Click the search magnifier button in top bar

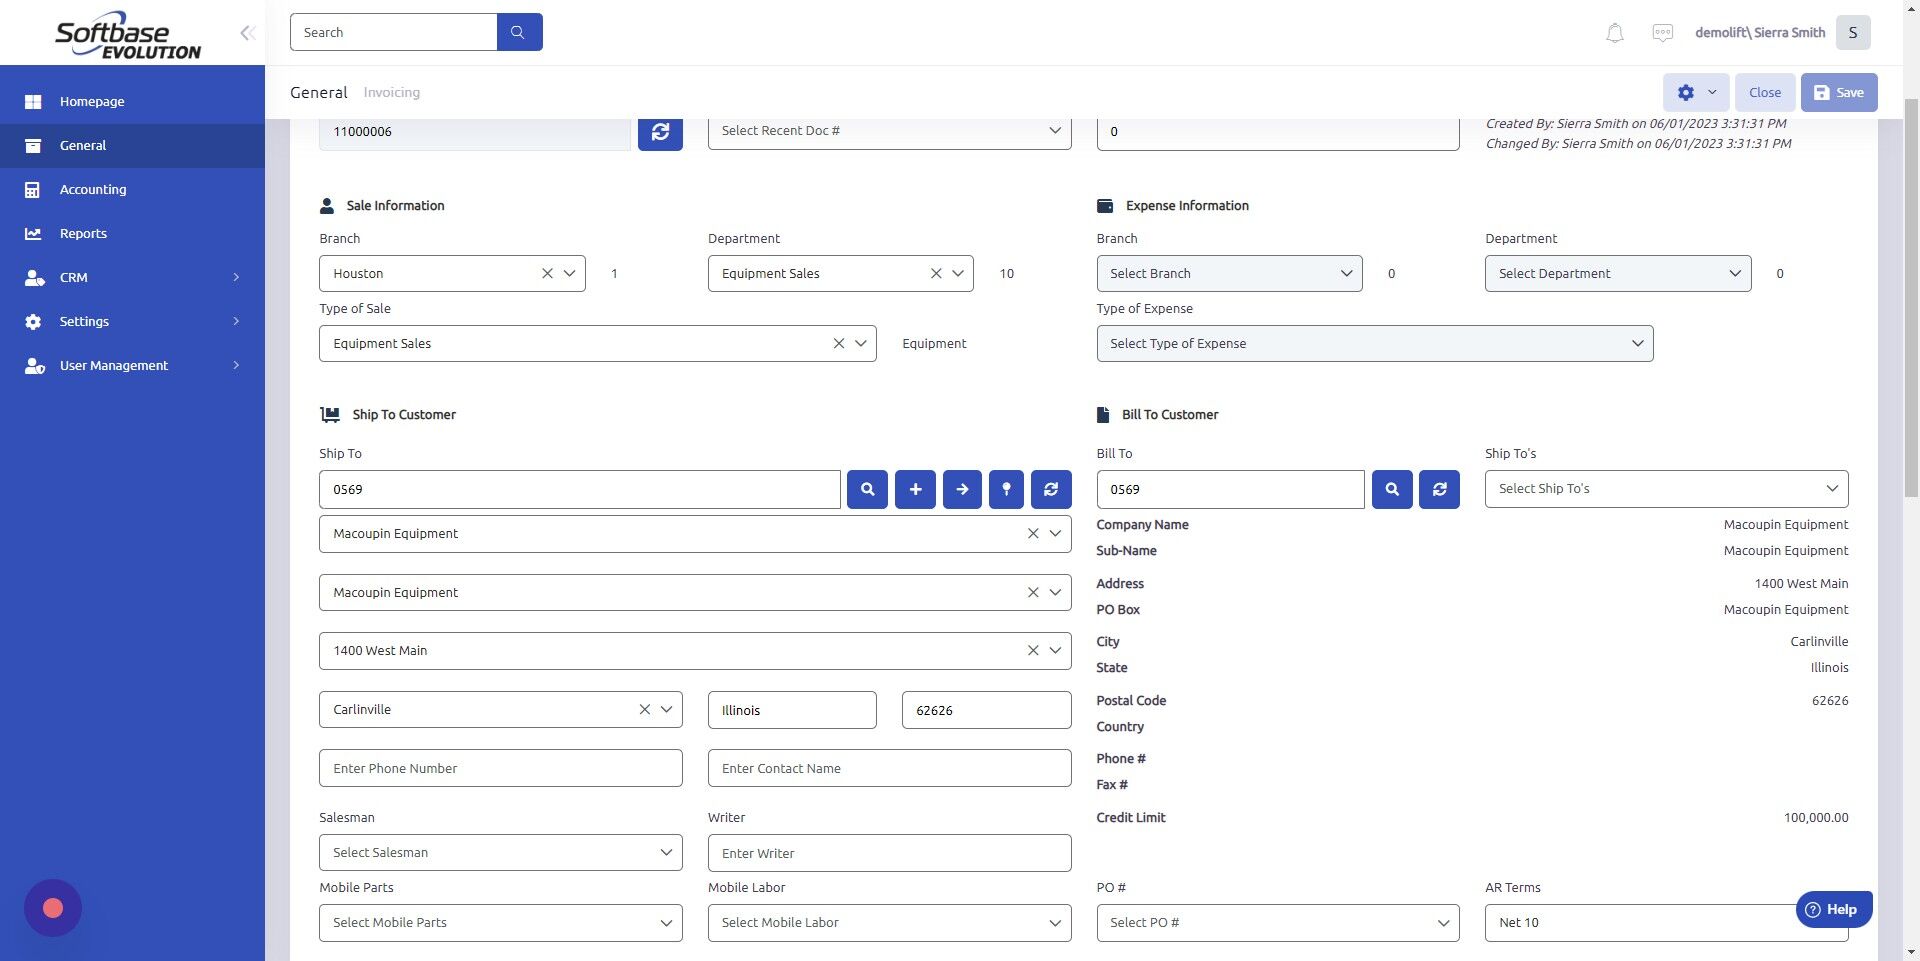[x=519, y=32]
